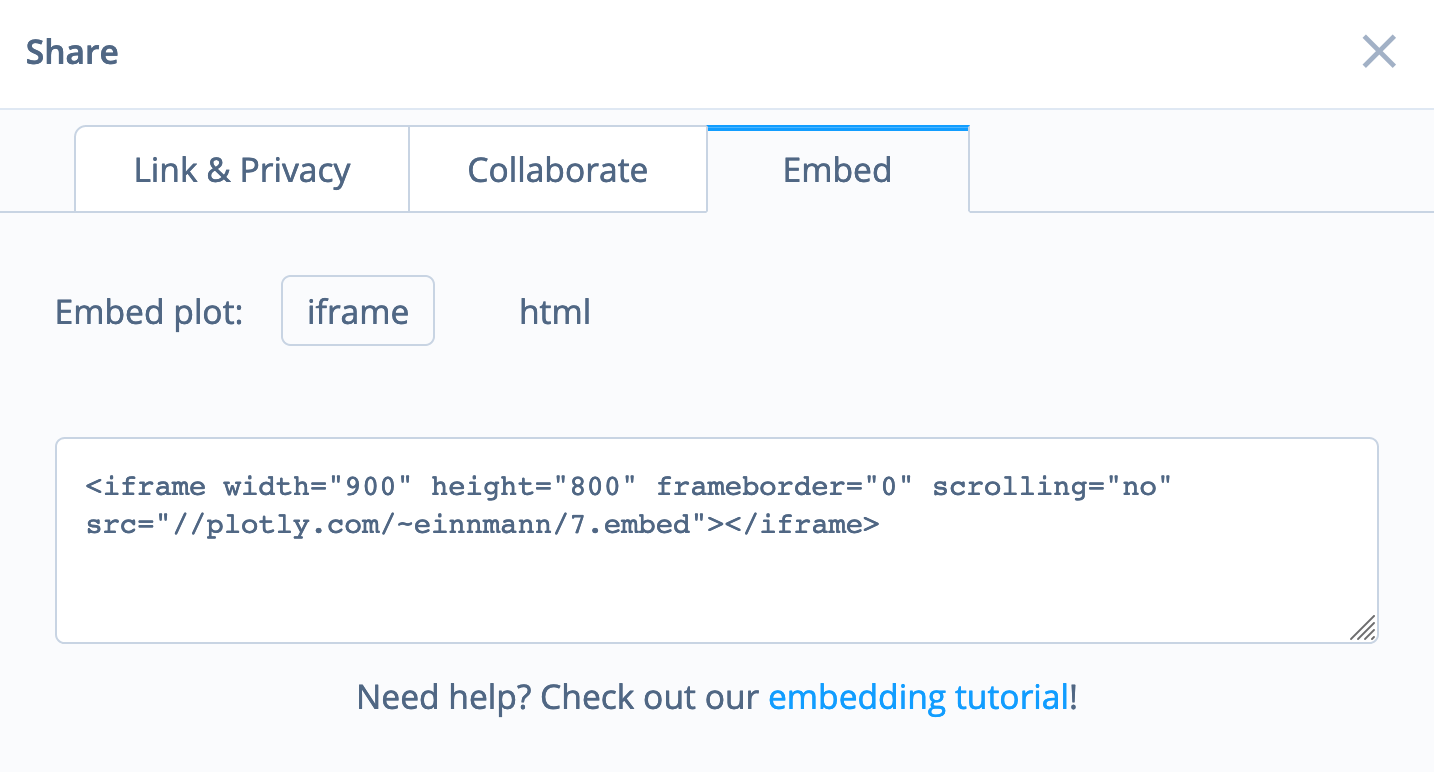Switch the embed type to html

(555, 311)
